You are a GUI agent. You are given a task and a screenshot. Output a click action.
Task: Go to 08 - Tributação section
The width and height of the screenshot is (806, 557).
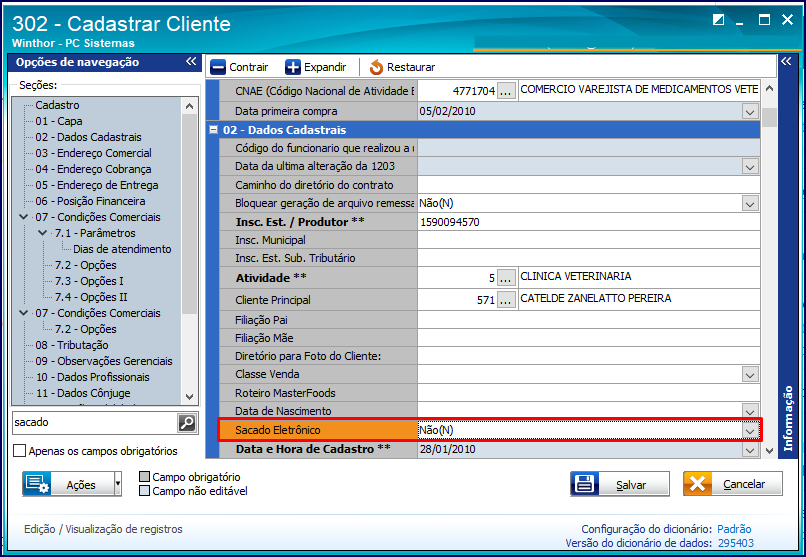click(71, 345)
